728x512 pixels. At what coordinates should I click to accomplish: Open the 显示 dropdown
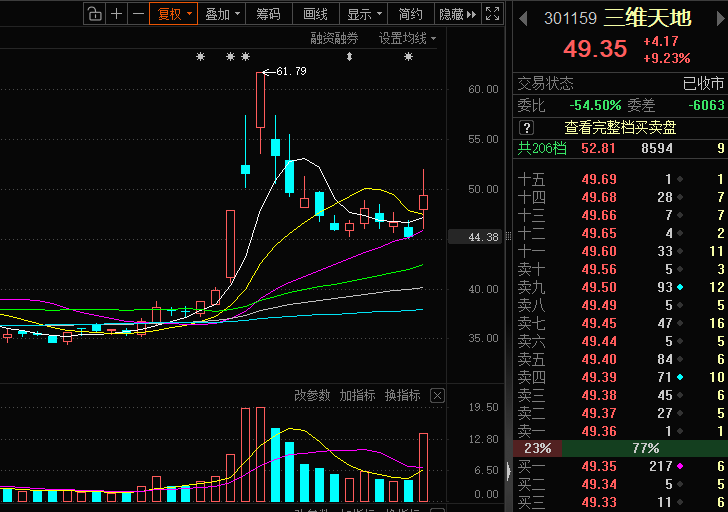coord(364,14)
